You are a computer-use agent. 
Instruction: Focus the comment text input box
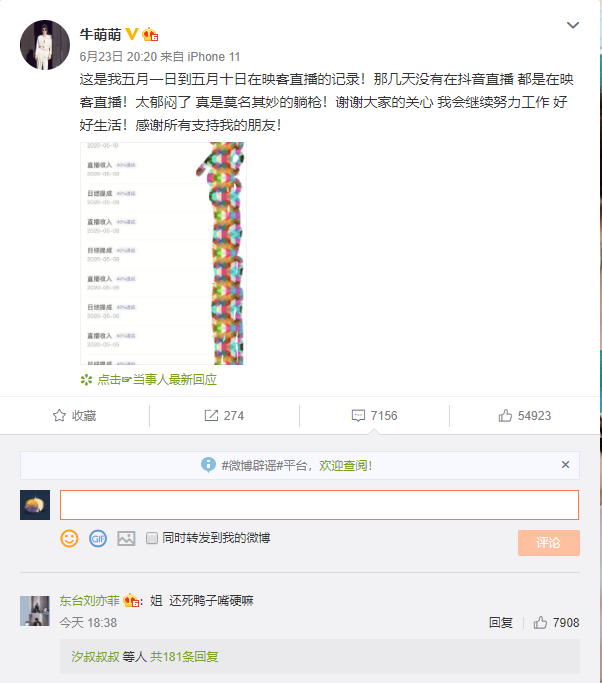pos(319,505)
